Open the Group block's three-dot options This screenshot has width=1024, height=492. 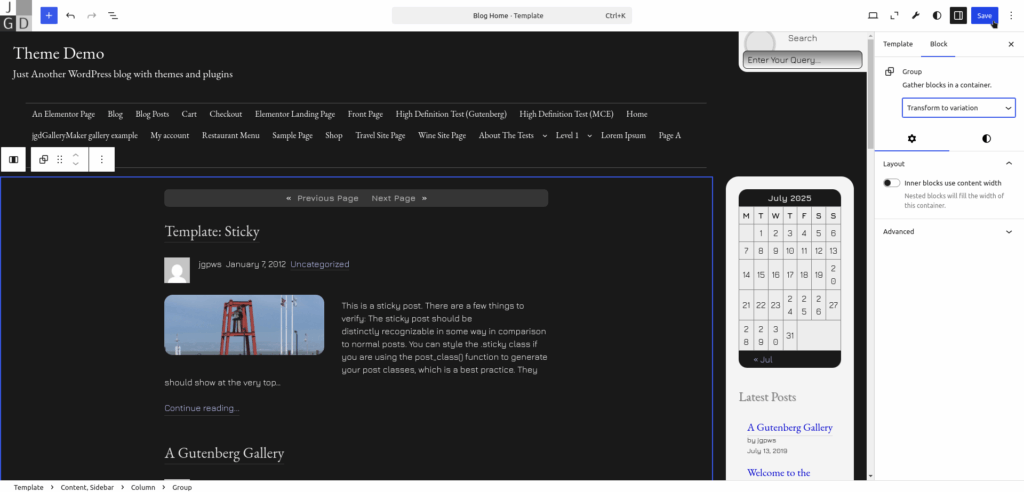click(x=101, y=159)
